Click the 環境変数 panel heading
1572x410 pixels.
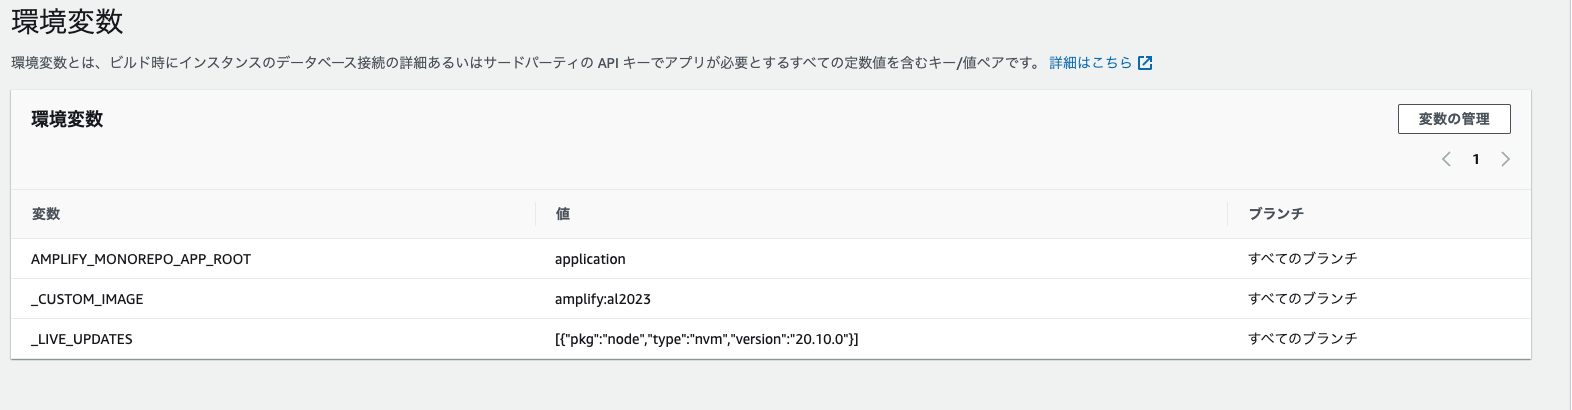(x=67, y=119)
